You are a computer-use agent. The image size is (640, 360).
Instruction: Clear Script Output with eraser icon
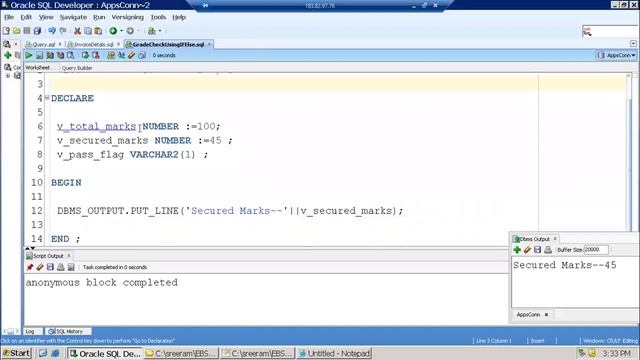click(x=40, y=267)
